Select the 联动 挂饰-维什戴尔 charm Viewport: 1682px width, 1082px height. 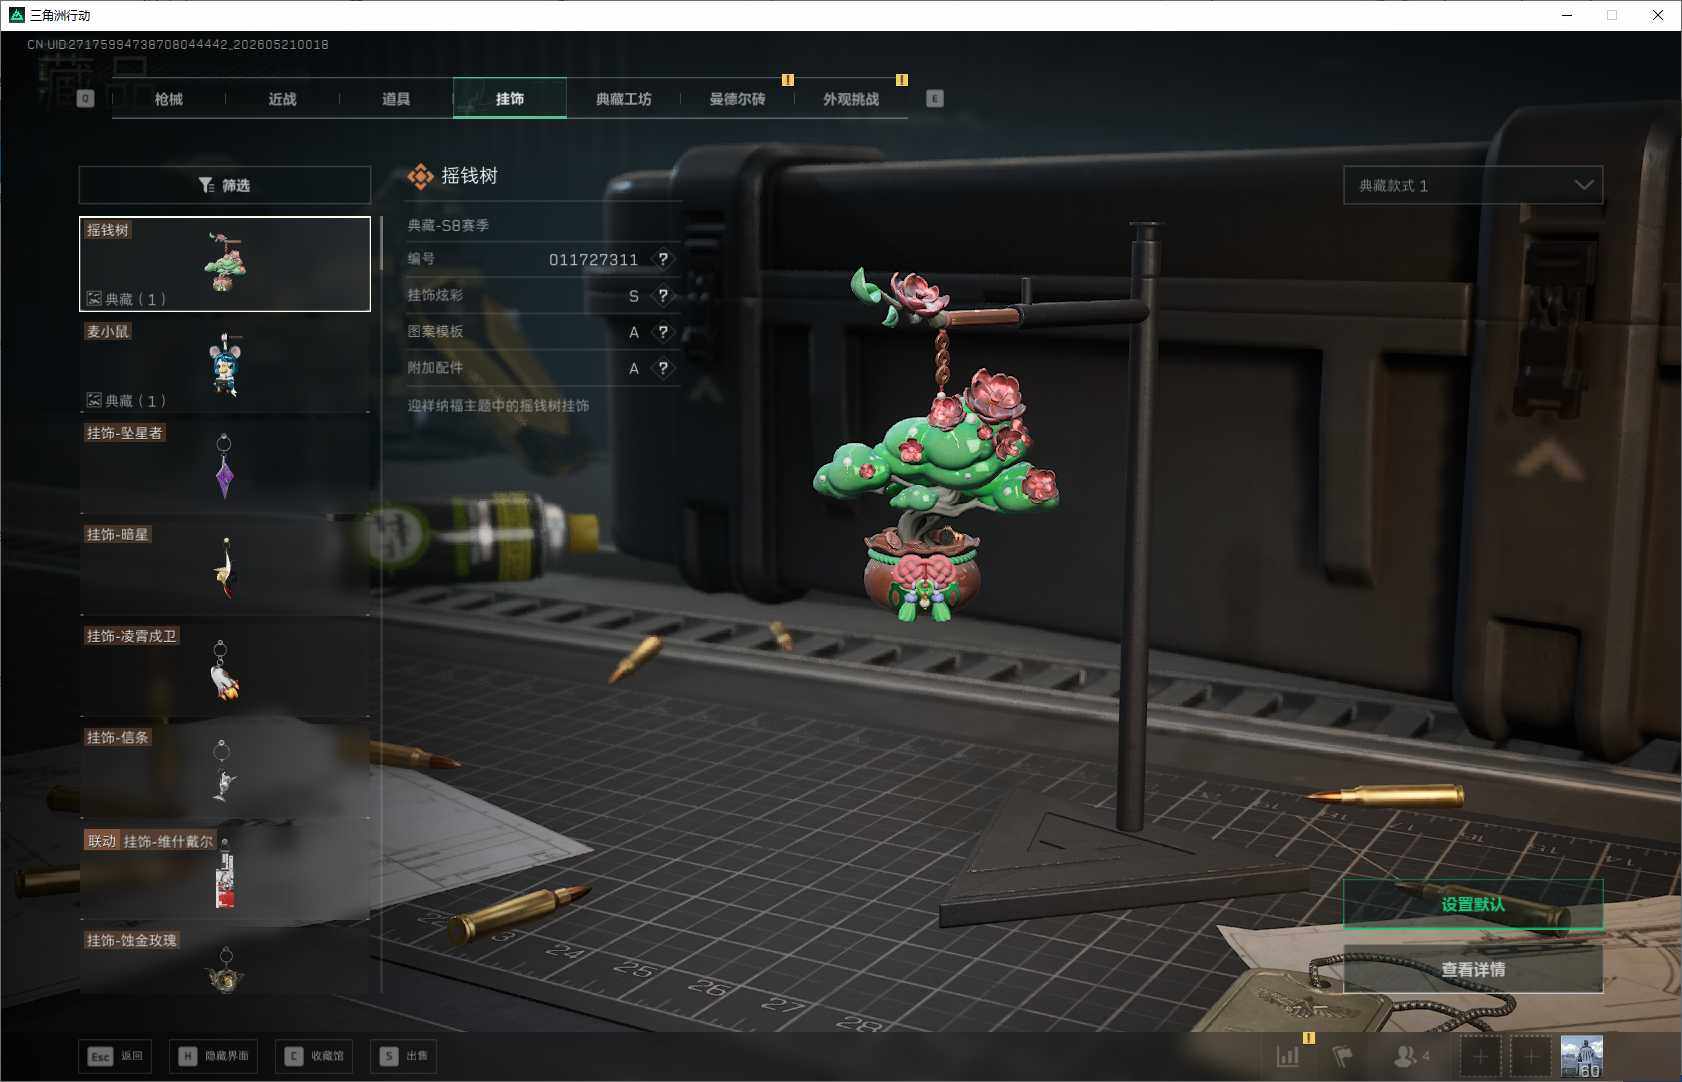pos(225,873)
